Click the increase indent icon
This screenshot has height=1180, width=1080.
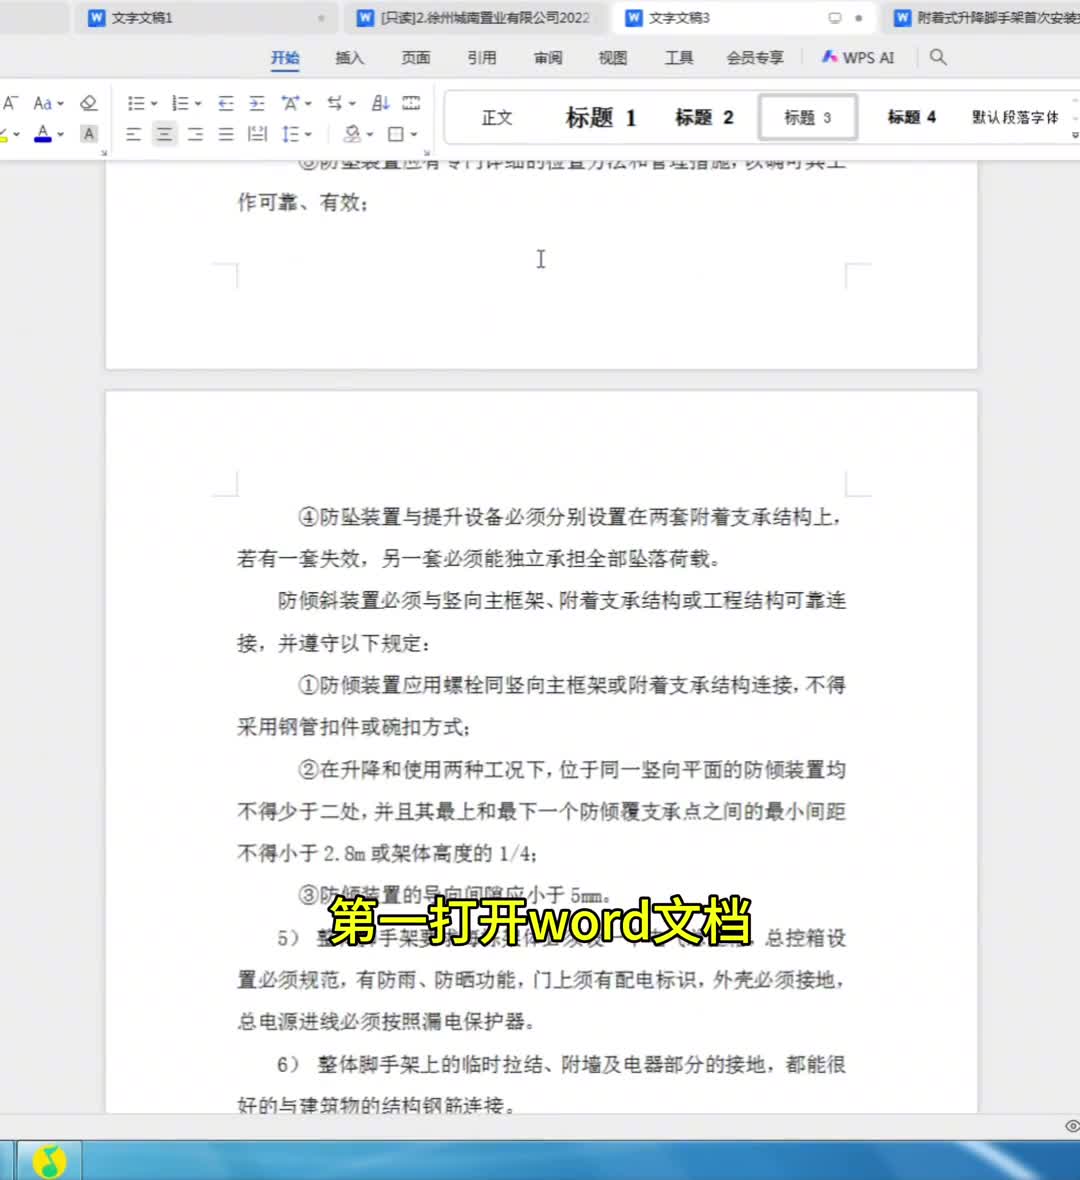click(257, 103)
